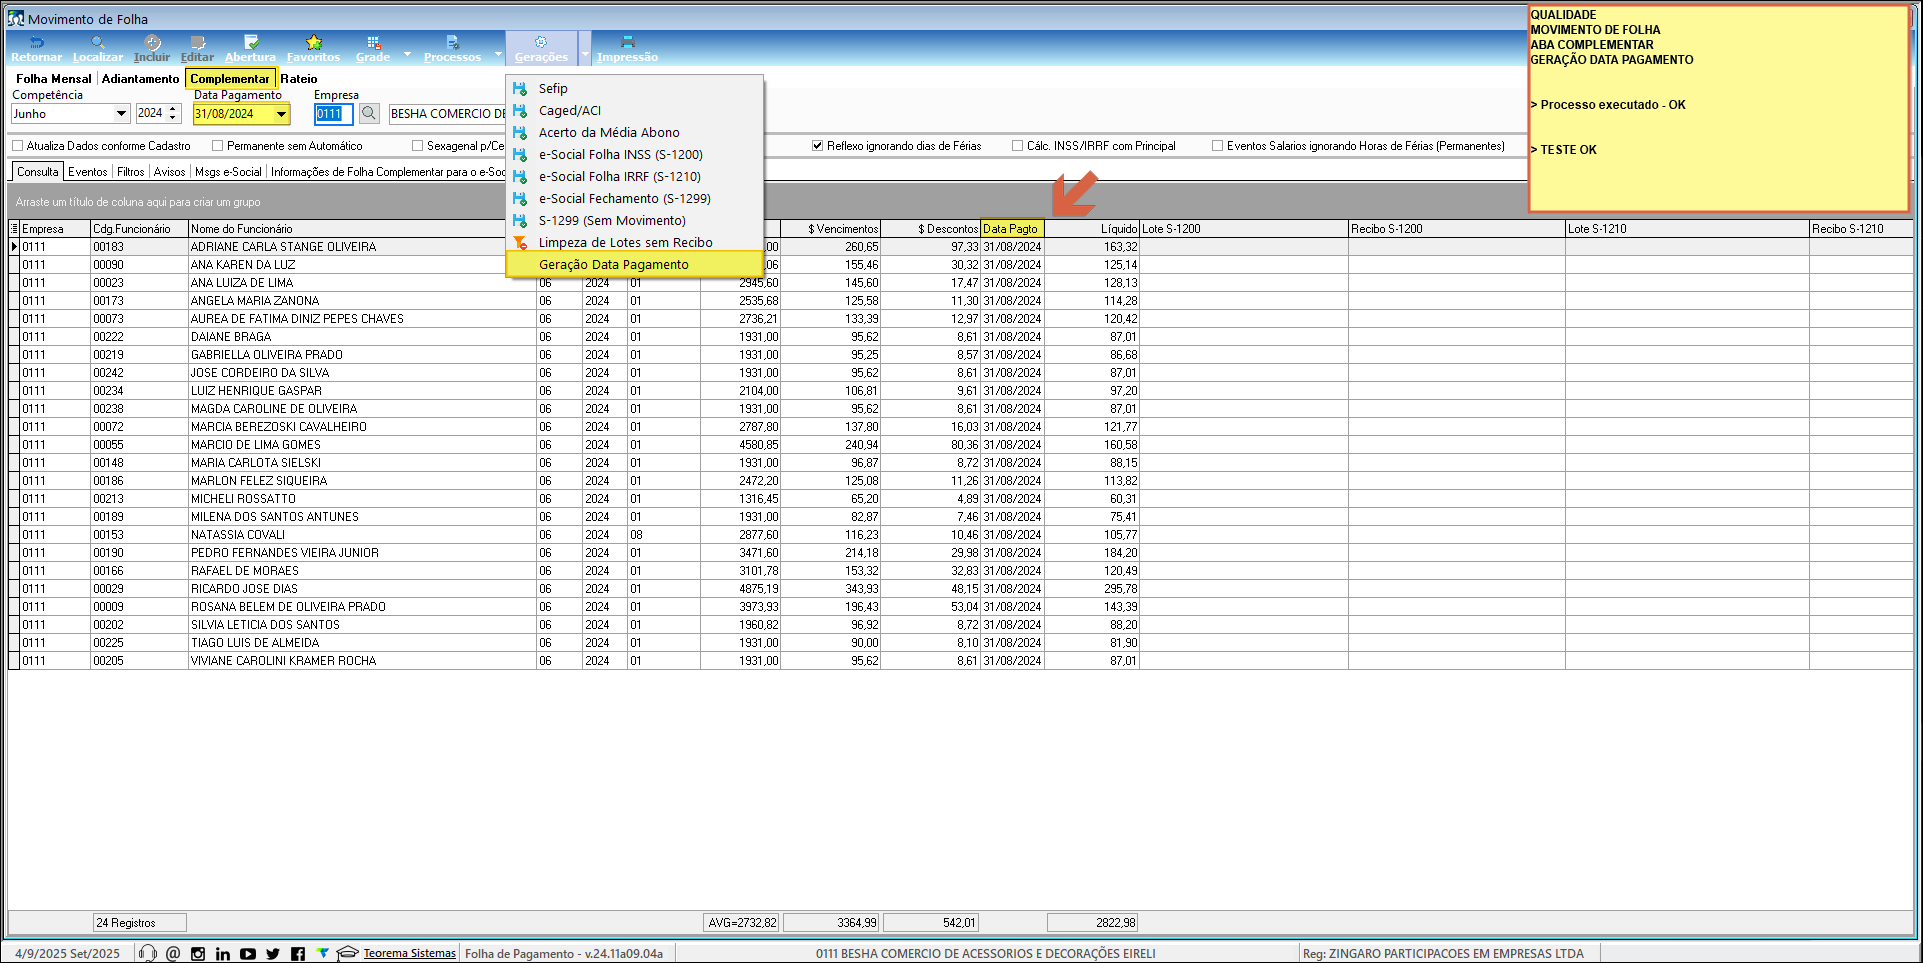Enable Cálc. INSS/IRRF com Principal

(1017, 146)
